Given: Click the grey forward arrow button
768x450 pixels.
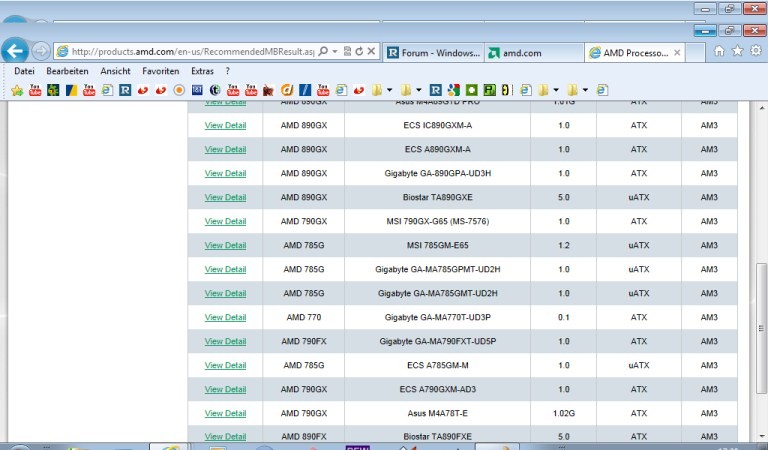Looking at the screenshot, I should 41,51.
